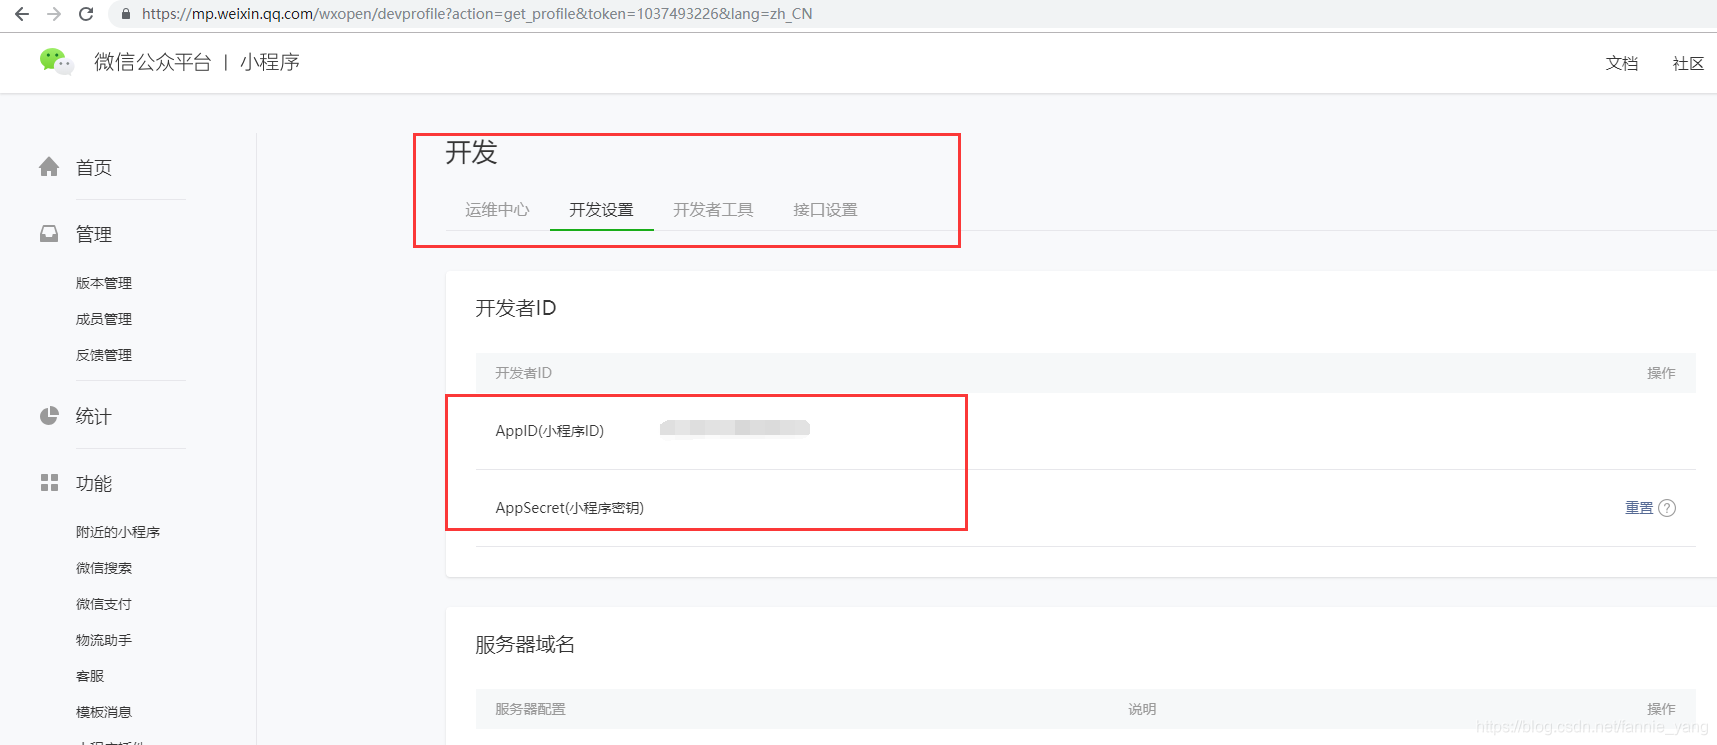Open 版本管理 in the sidebar
Image resolution: width=1717 pixels, height=745 pixels.
click(x=104, y=283)
